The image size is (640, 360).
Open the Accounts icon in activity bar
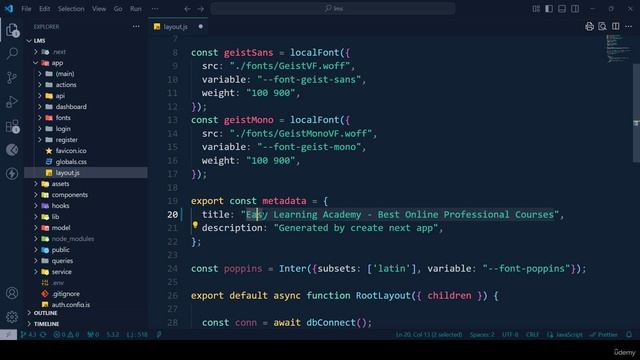pos(12,293)
